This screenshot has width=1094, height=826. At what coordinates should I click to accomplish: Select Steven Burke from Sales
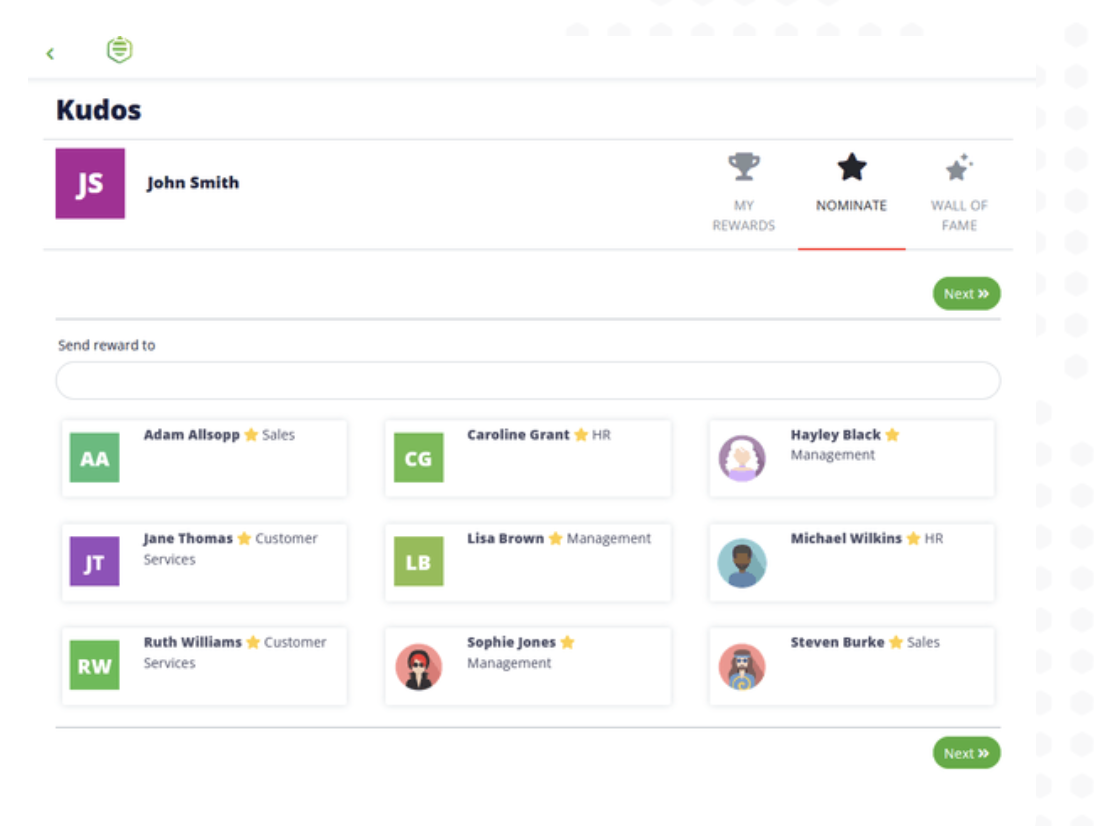click(851, 665)
